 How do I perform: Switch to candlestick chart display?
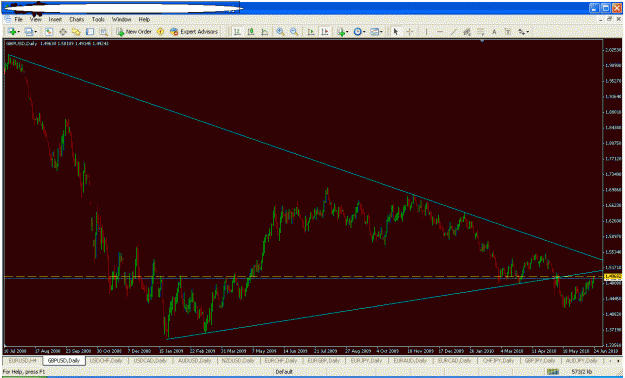pyautogui.click(x=251, y=32)
